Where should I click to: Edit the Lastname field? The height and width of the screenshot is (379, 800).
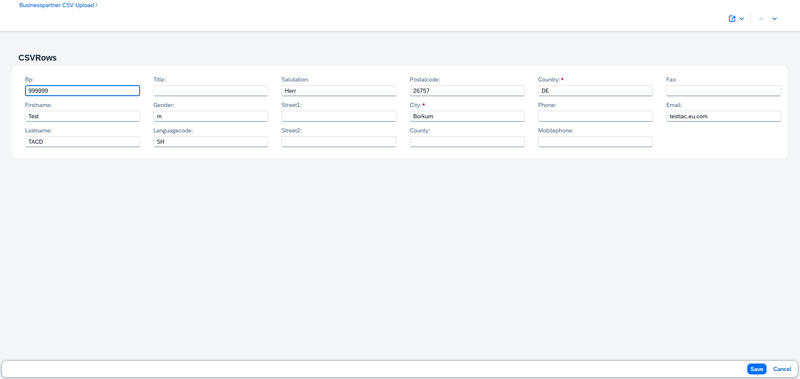[82, 142]
